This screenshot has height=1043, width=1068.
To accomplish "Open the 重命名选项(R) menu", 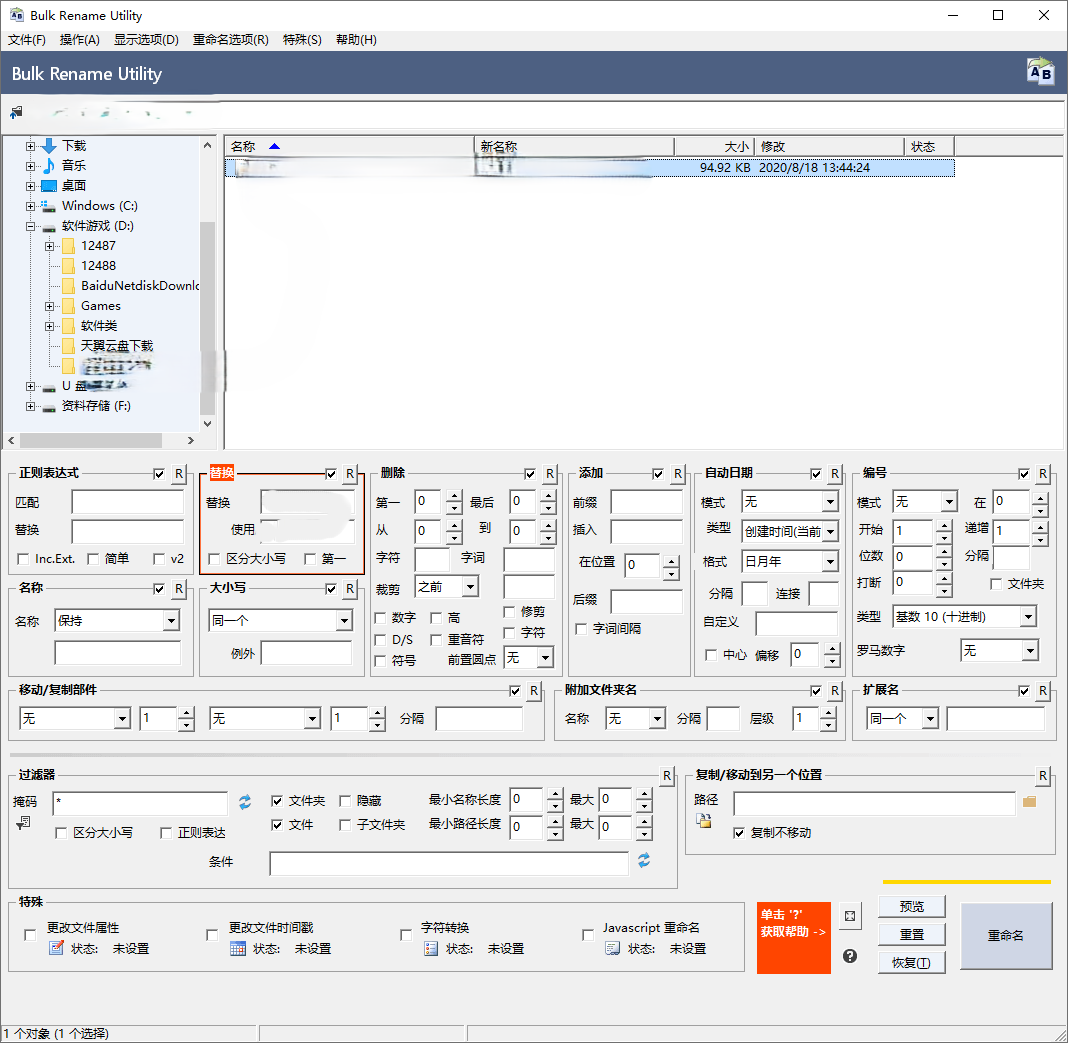I will click(x=230, y=40).
